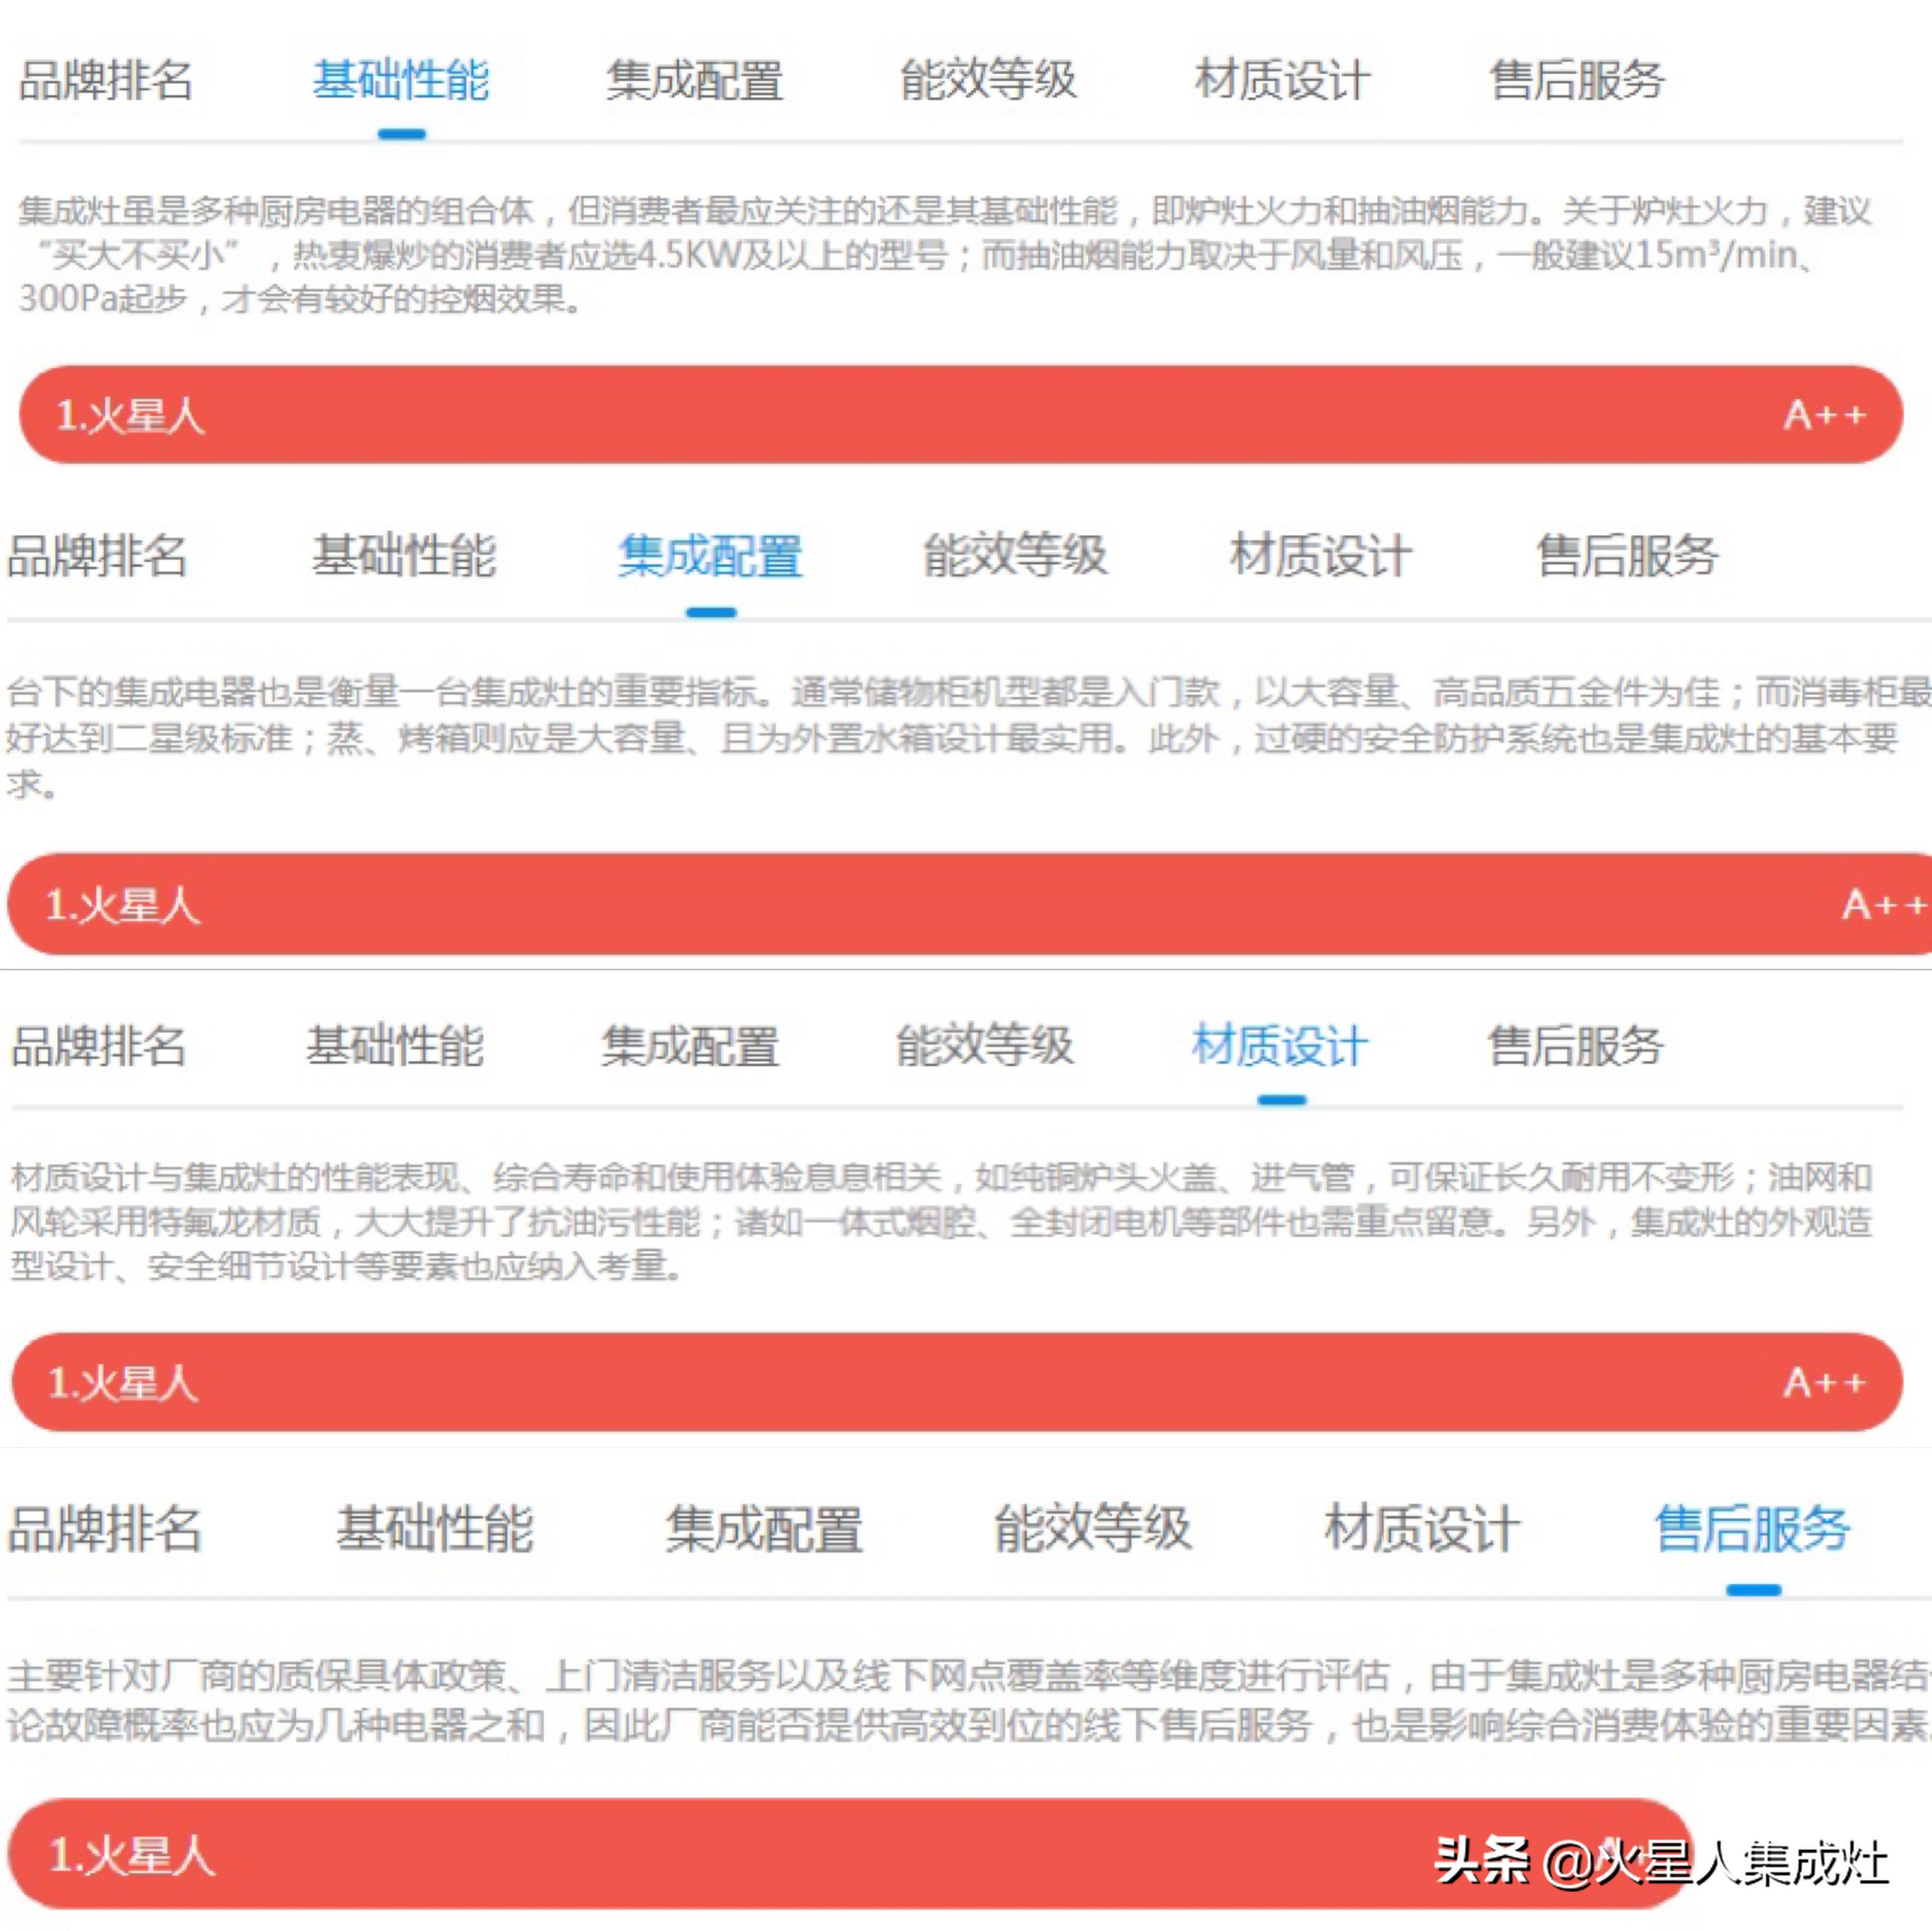Screen dimensions: 1932x1931
Task: Open 品牌排名 tab in bottom tab row
Action: 105,1528
